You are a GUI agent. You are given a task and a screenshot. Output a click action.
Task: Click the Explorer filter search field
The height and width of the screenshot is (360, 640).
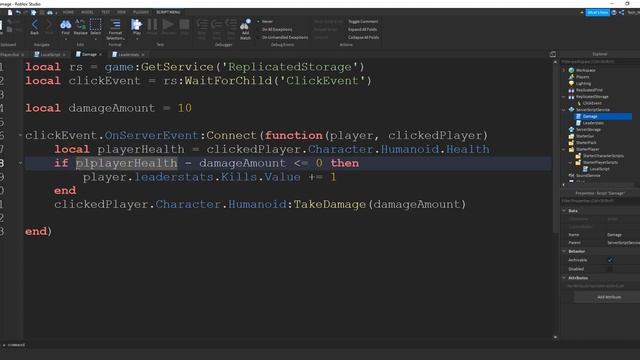tap(600, 62)
